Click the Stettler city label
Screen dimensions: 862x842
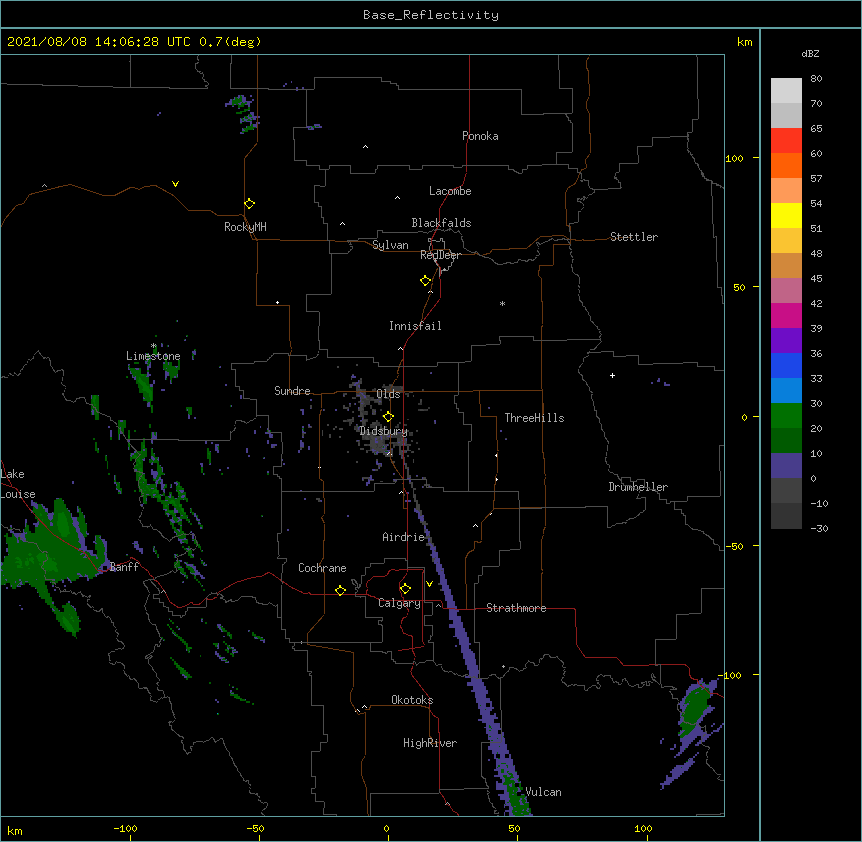pyautogui.click(x=633, y=237)
